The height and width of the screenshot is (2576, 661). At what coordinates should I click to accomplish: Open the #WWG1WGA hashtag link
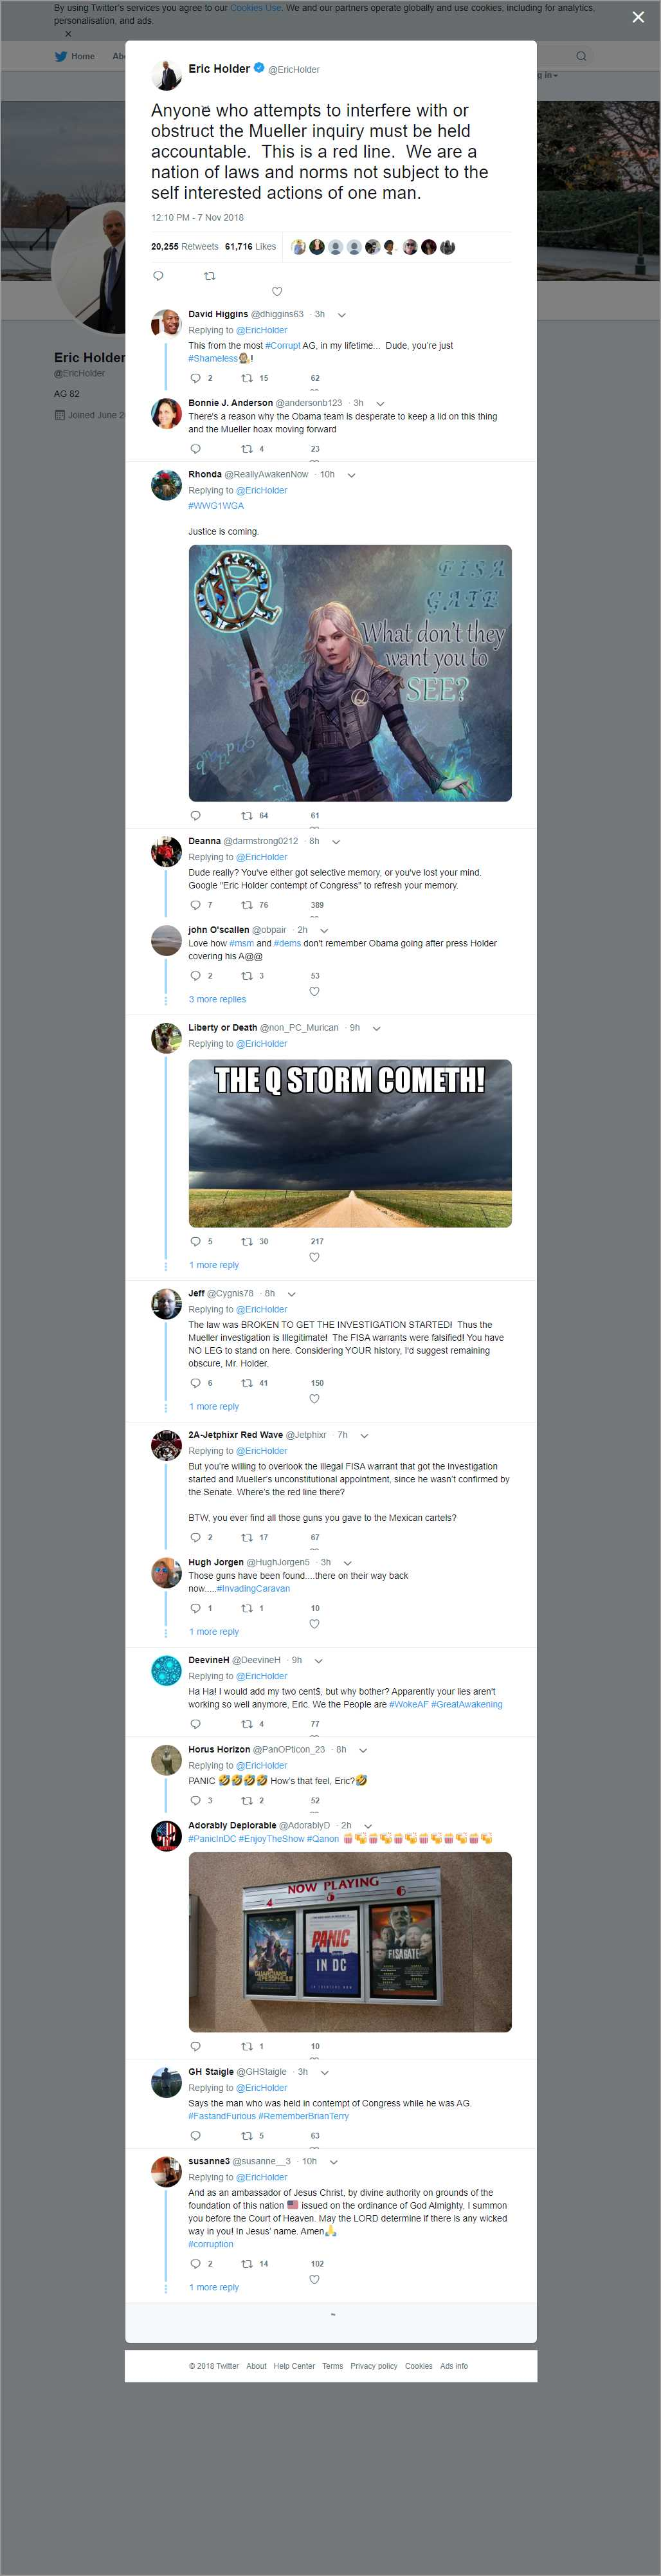point(216,506)
